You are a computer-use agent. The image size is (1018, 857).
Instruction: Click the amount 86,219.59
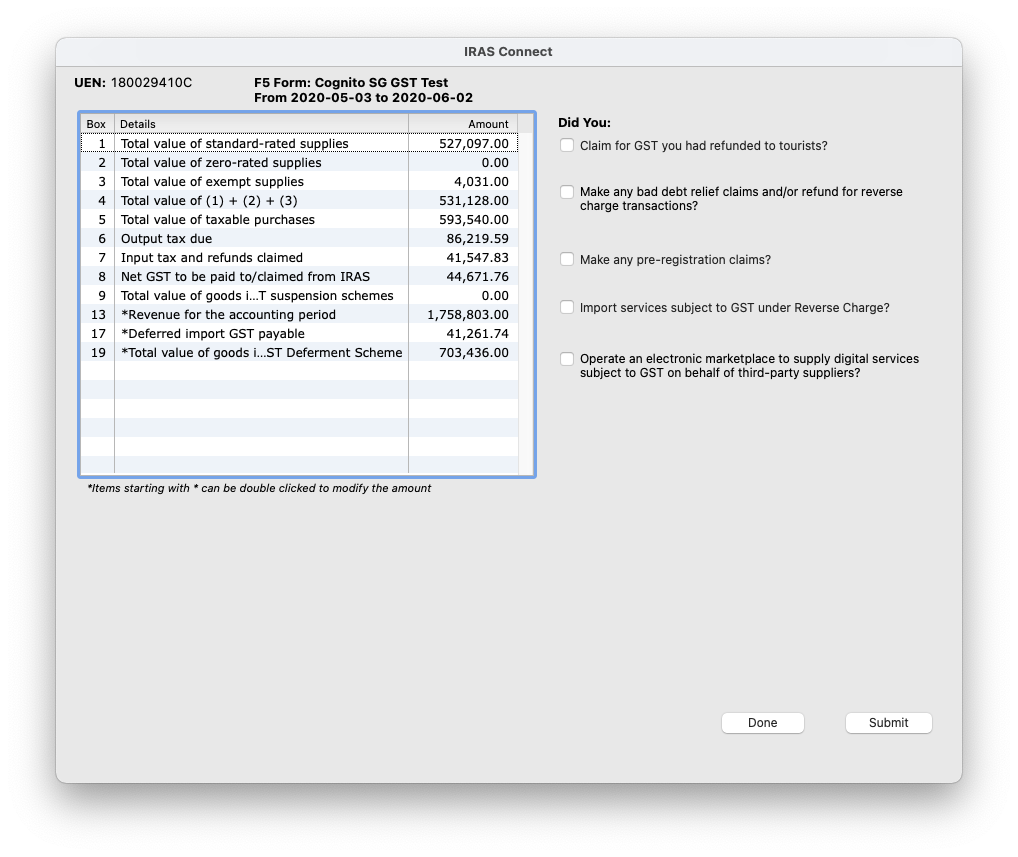[477, 238]
